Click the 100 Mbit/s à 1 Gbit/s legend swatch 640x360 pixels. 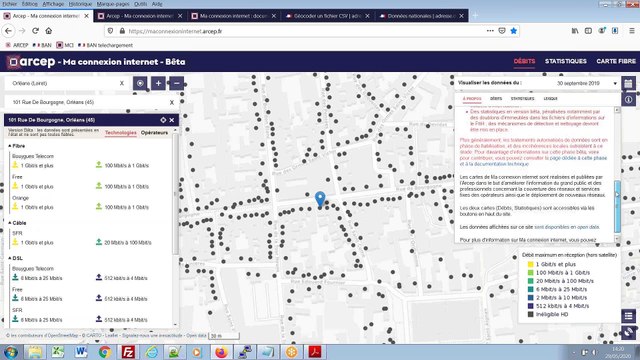531,273
